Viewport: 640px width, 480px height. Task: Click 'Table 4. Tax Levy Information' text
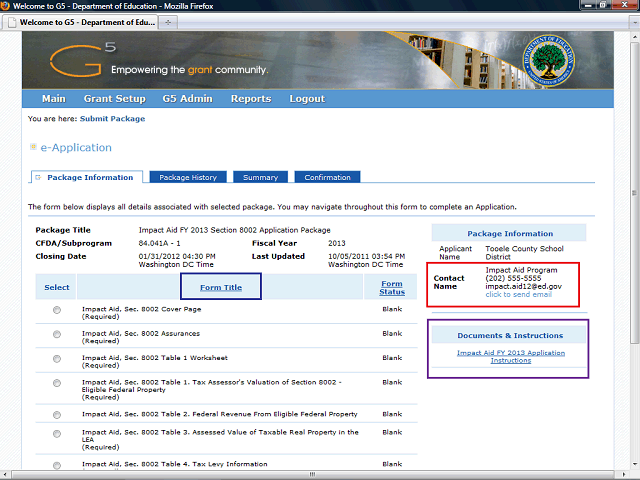click(214, 464)
